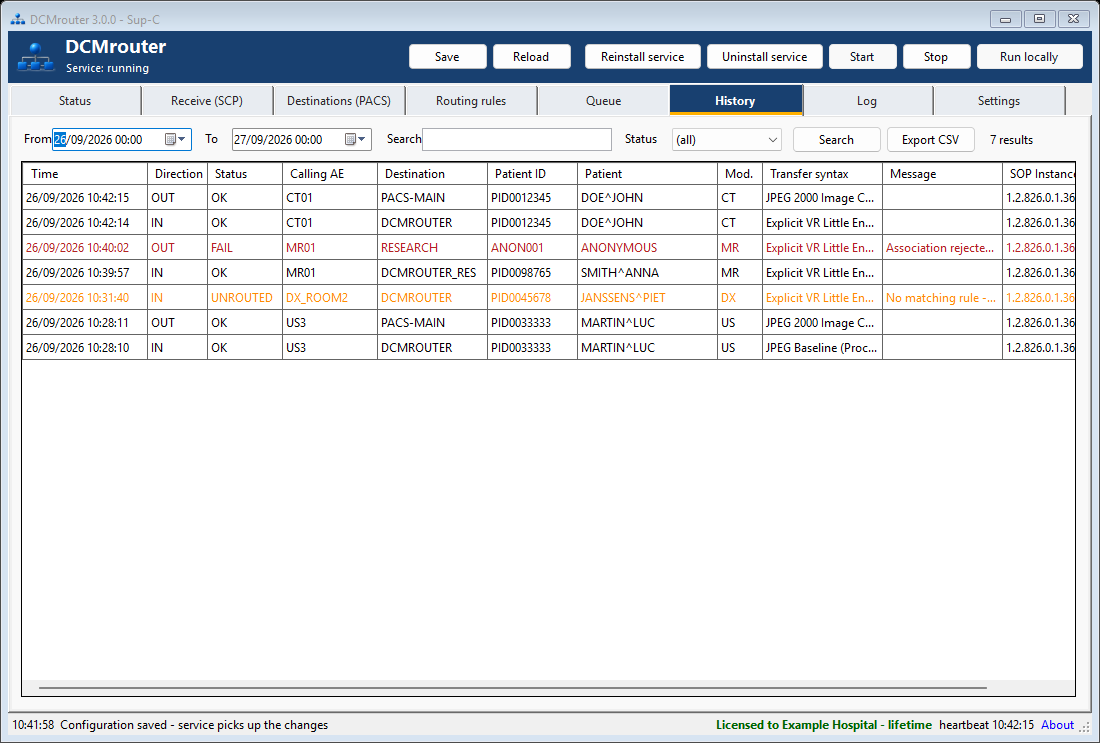Click the No matching rule message cell
The image size is (1100, 743).
[942, 297]
